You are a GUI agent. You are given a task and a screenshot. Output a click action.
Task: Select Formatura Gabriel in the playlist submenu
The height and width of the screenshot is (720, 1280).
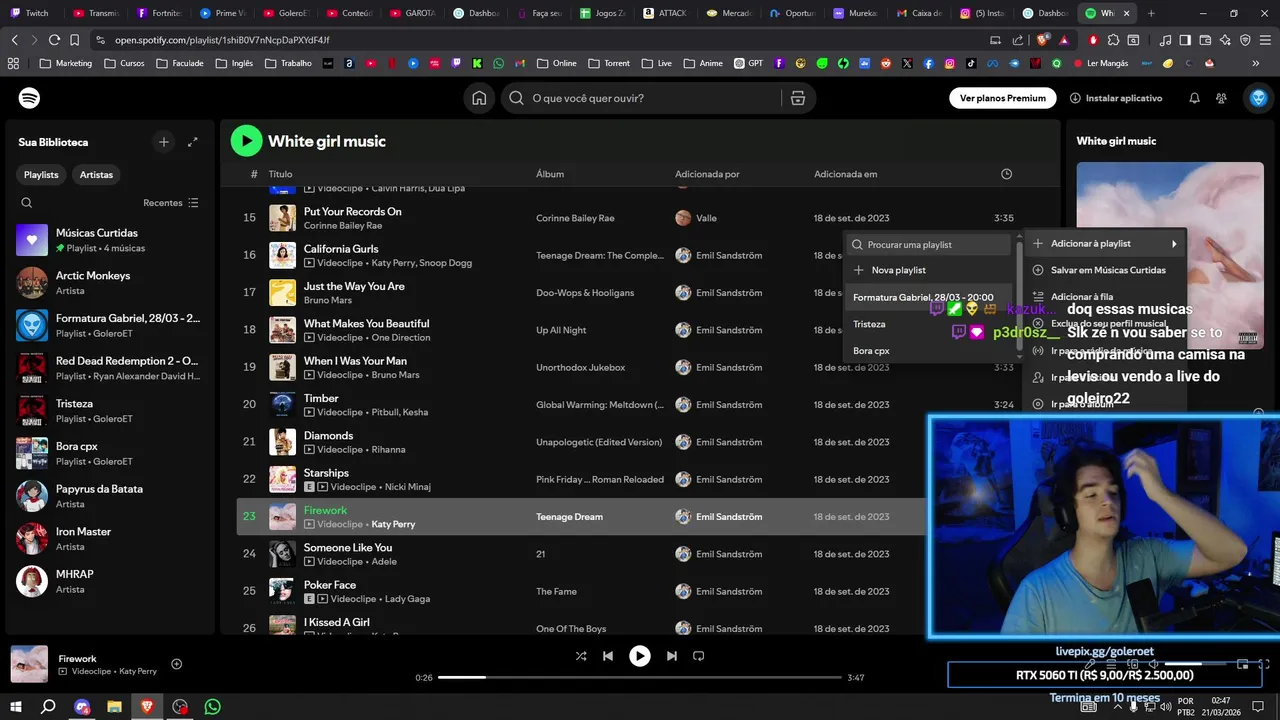(x=929, y=297)
